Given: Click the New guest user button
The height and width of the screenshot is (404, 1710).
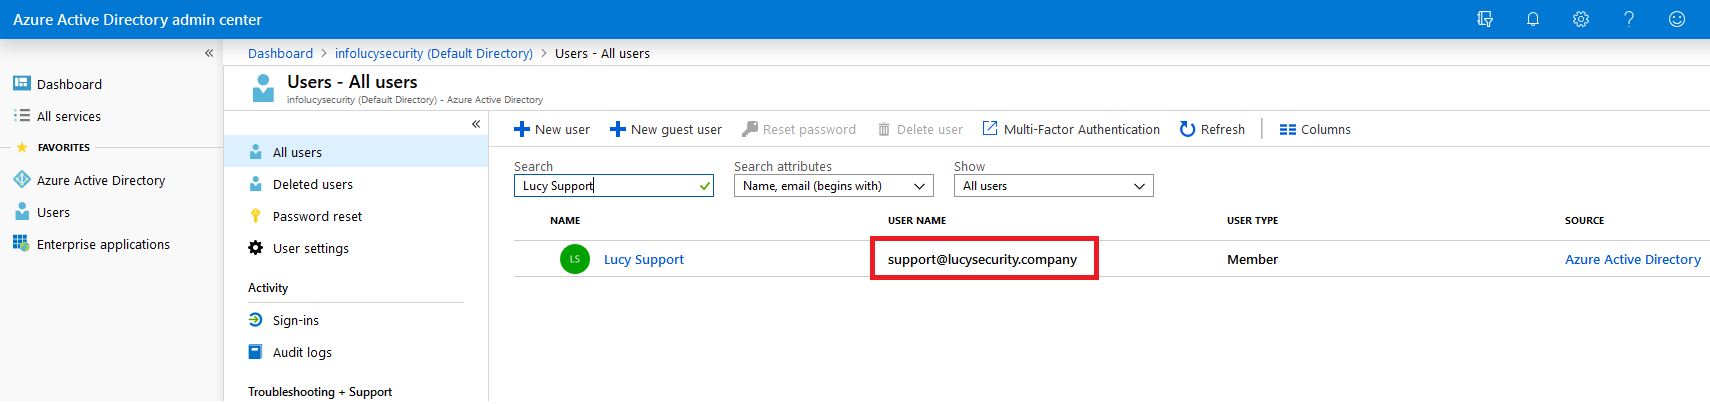Looking at the screenshot, I should (x=666, y=129).
